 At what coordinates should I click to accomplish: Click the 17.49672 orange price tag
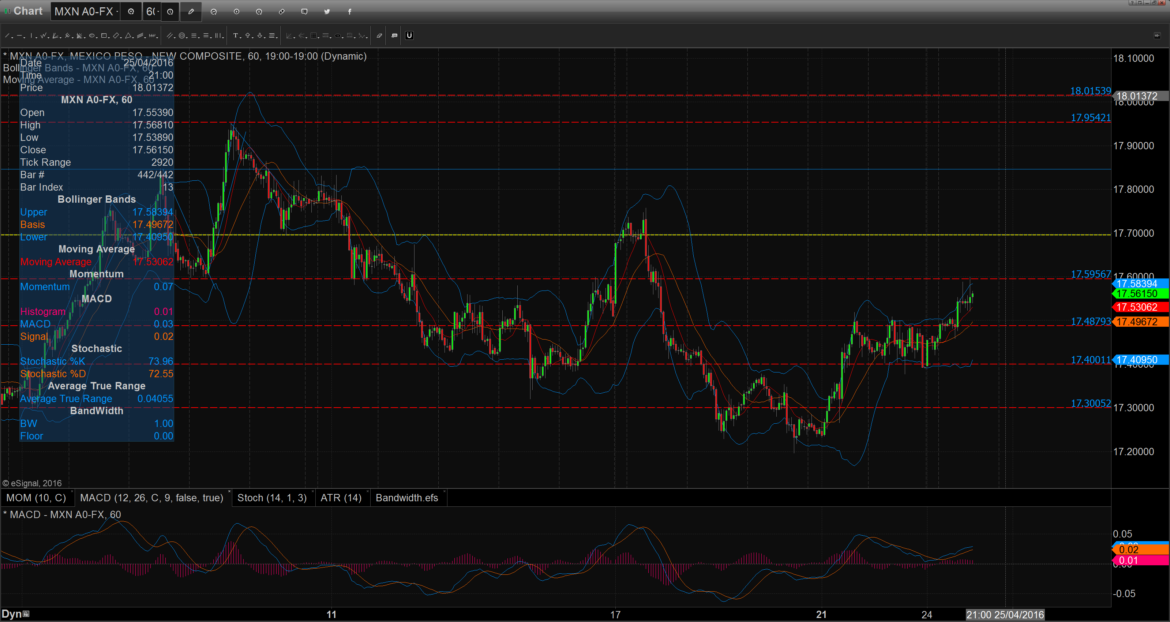click(x=1136, y=321)
